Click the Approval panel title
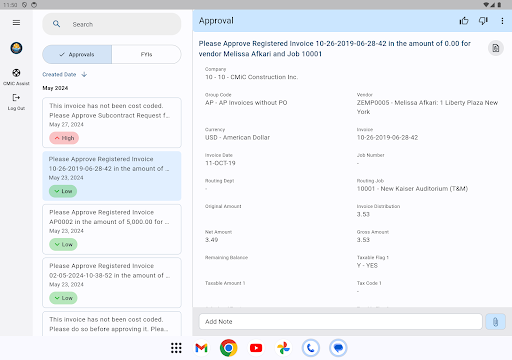This screenshot has height=360, width=512. coord(216,21)
